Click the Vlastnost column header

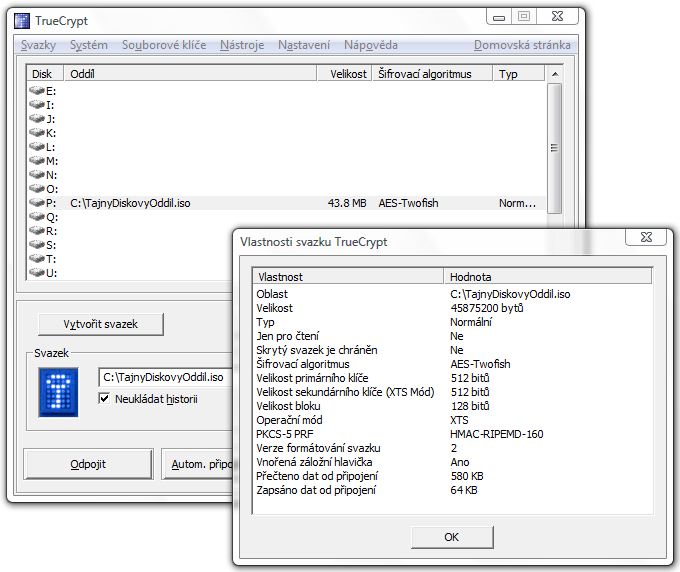348,277
